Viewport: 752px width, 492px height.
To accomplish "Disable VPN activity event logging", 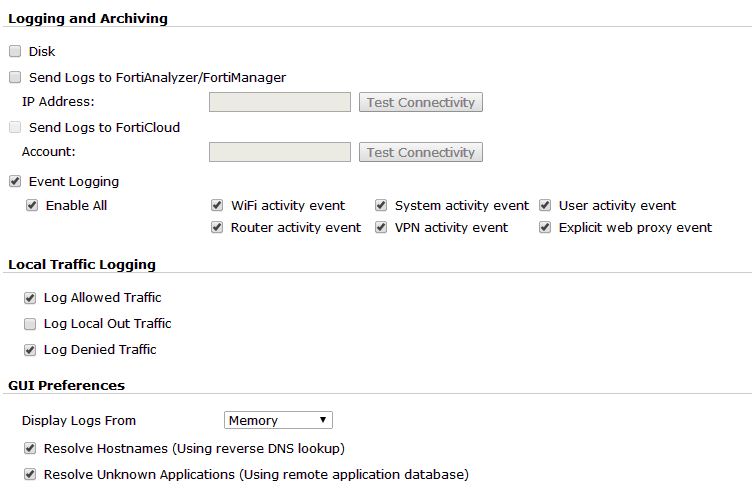I will point(381,227).
